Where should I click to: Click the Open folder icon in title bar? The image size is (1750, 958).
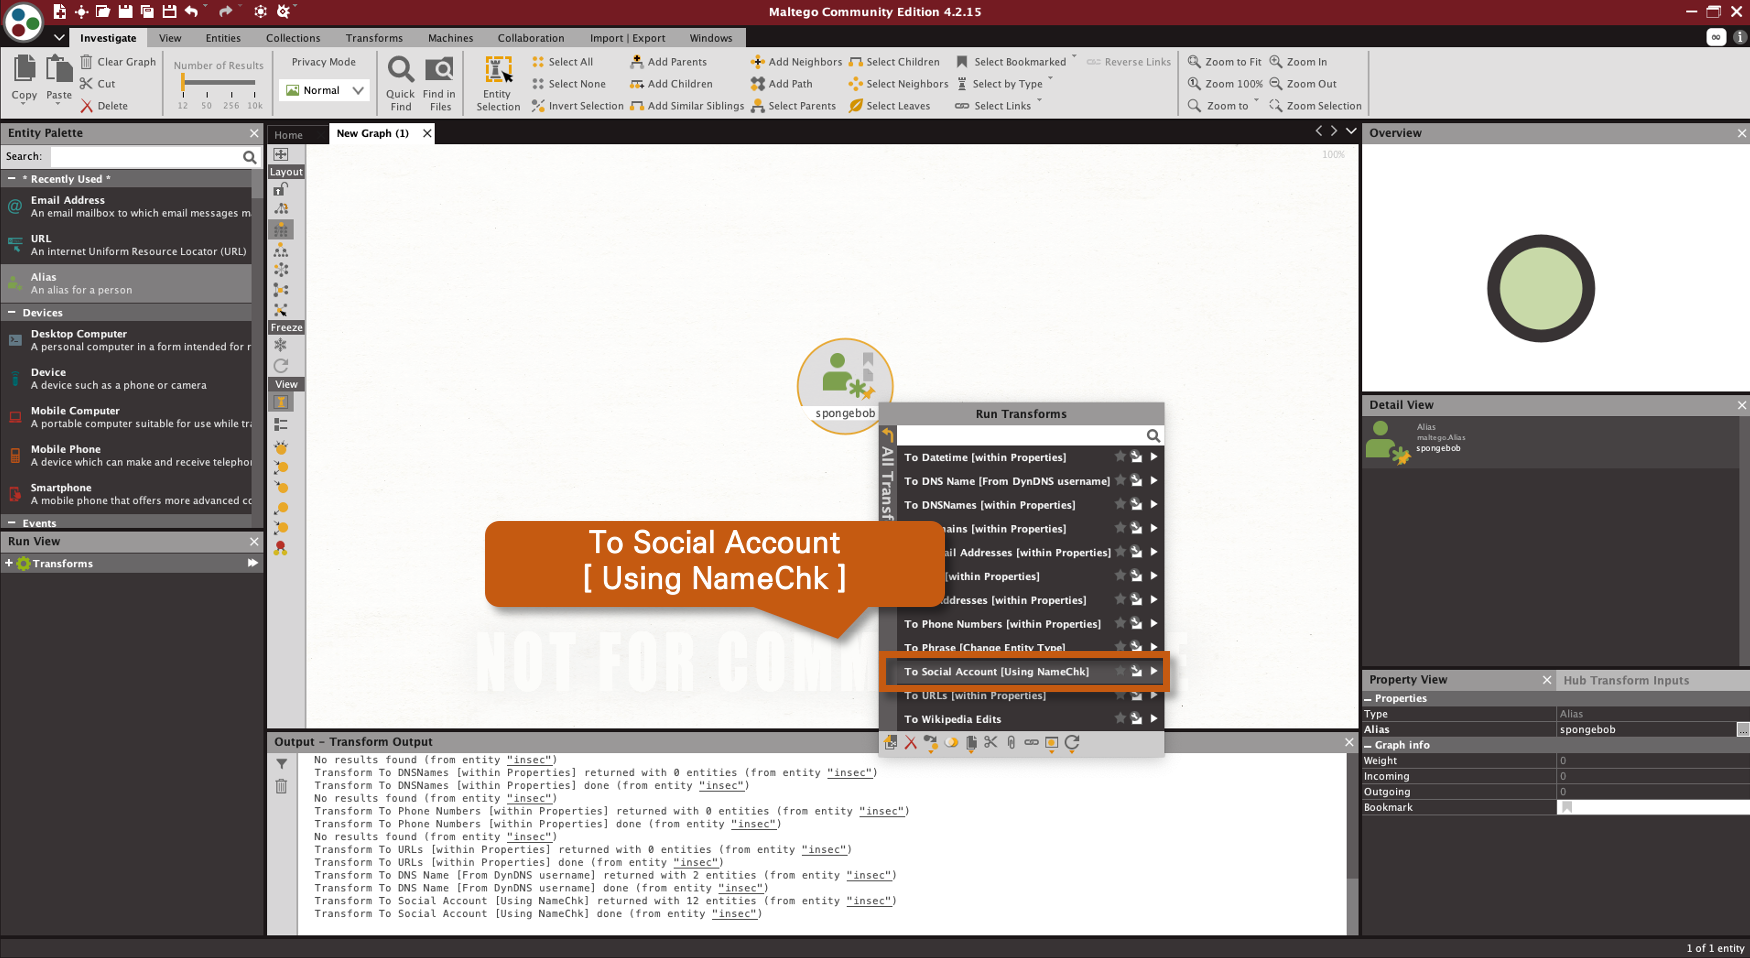point(102,11)
